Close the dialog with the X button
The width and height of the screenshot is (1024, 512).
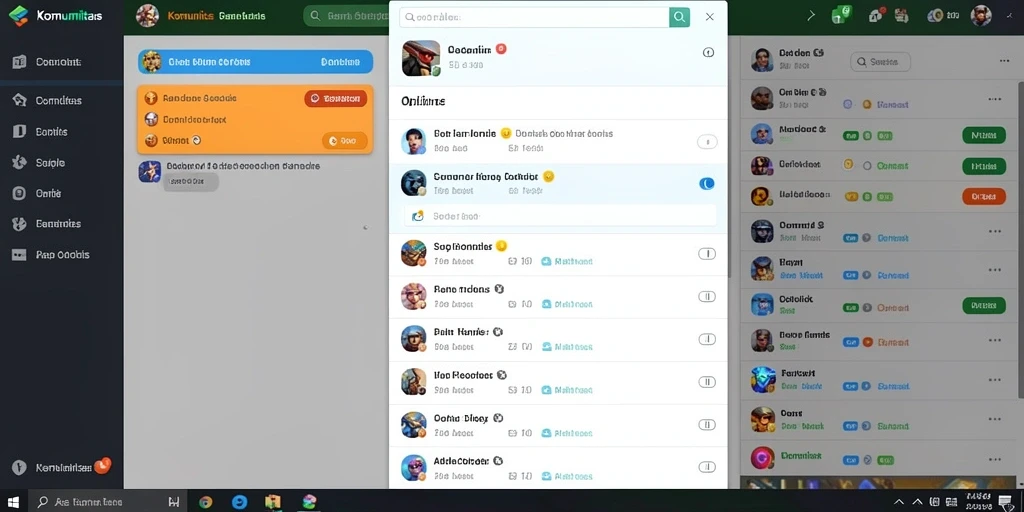[710, 17]
